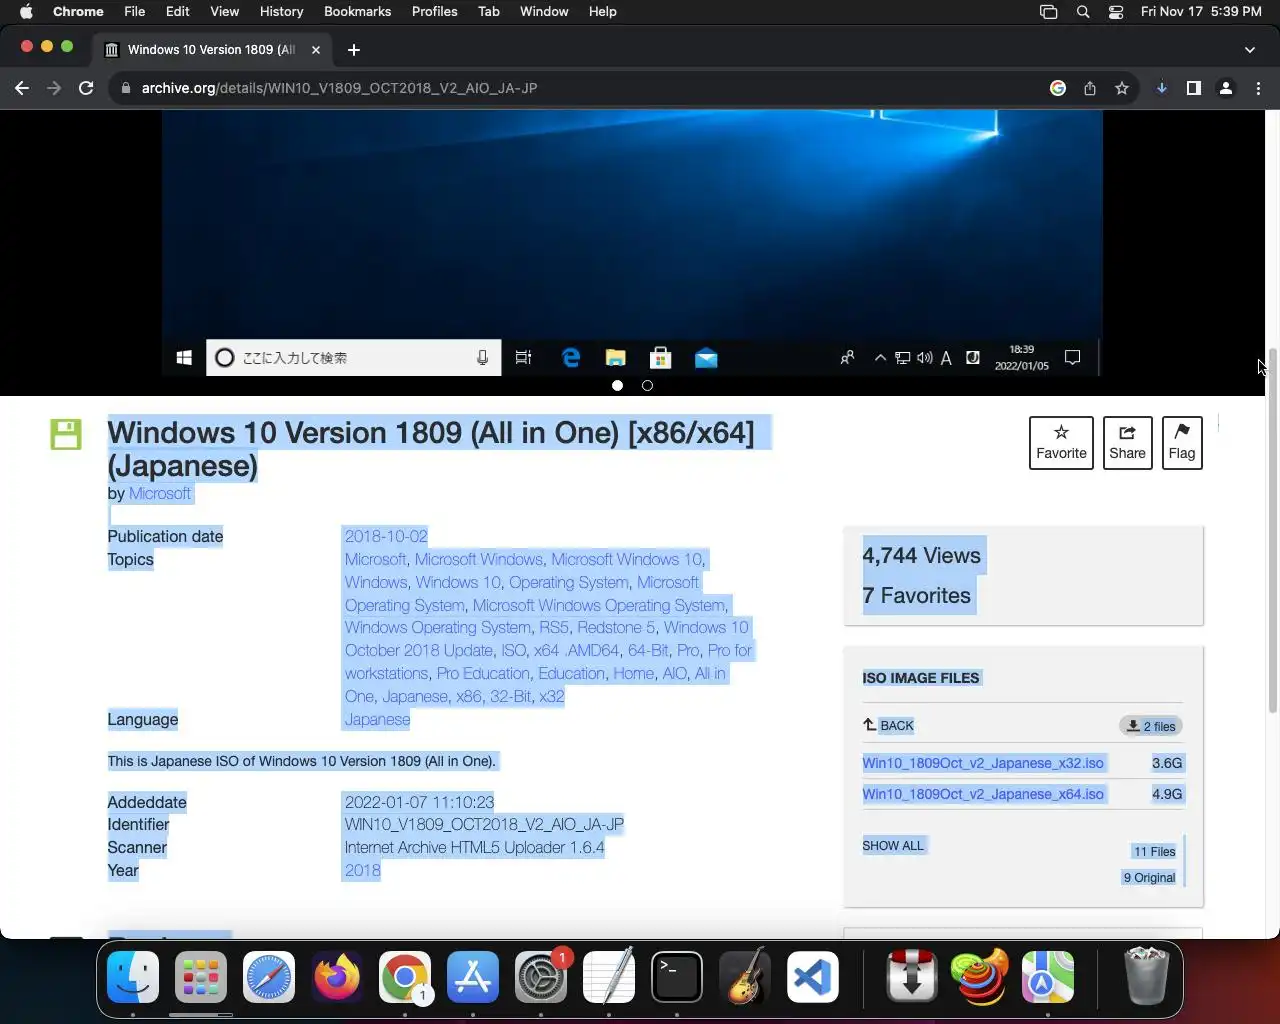This screenshot has width=1280, height=1024.
Task: Click the 2 files download badge
Action: 1151,726
